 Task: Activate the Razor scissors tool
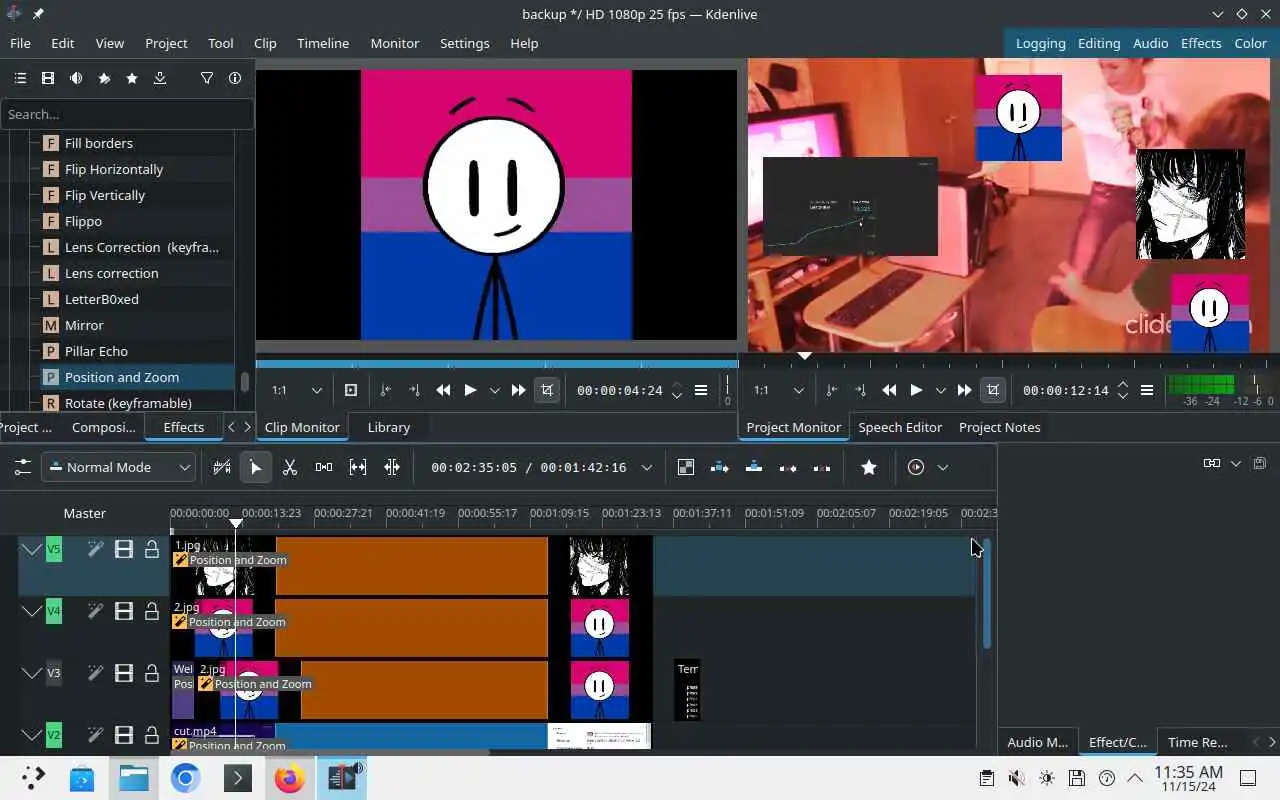click(290, 467)
